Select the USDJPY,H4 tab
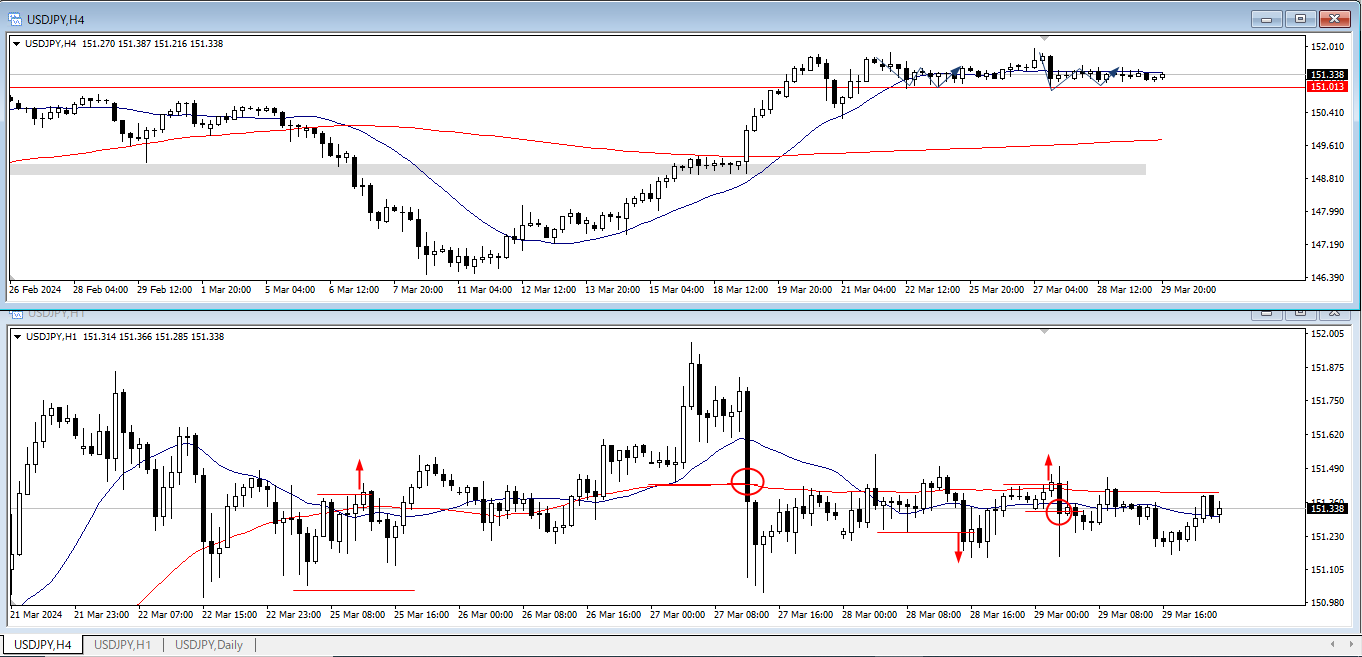 pos(41,645)
